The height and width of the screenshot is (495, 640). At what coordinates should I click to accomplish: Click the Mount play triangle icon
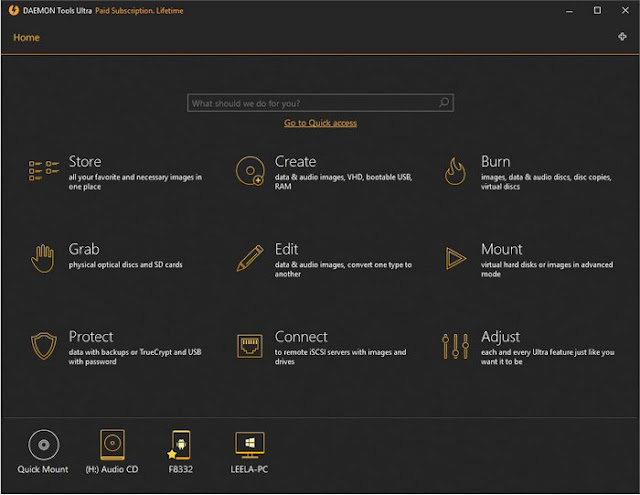click(456, 258)
